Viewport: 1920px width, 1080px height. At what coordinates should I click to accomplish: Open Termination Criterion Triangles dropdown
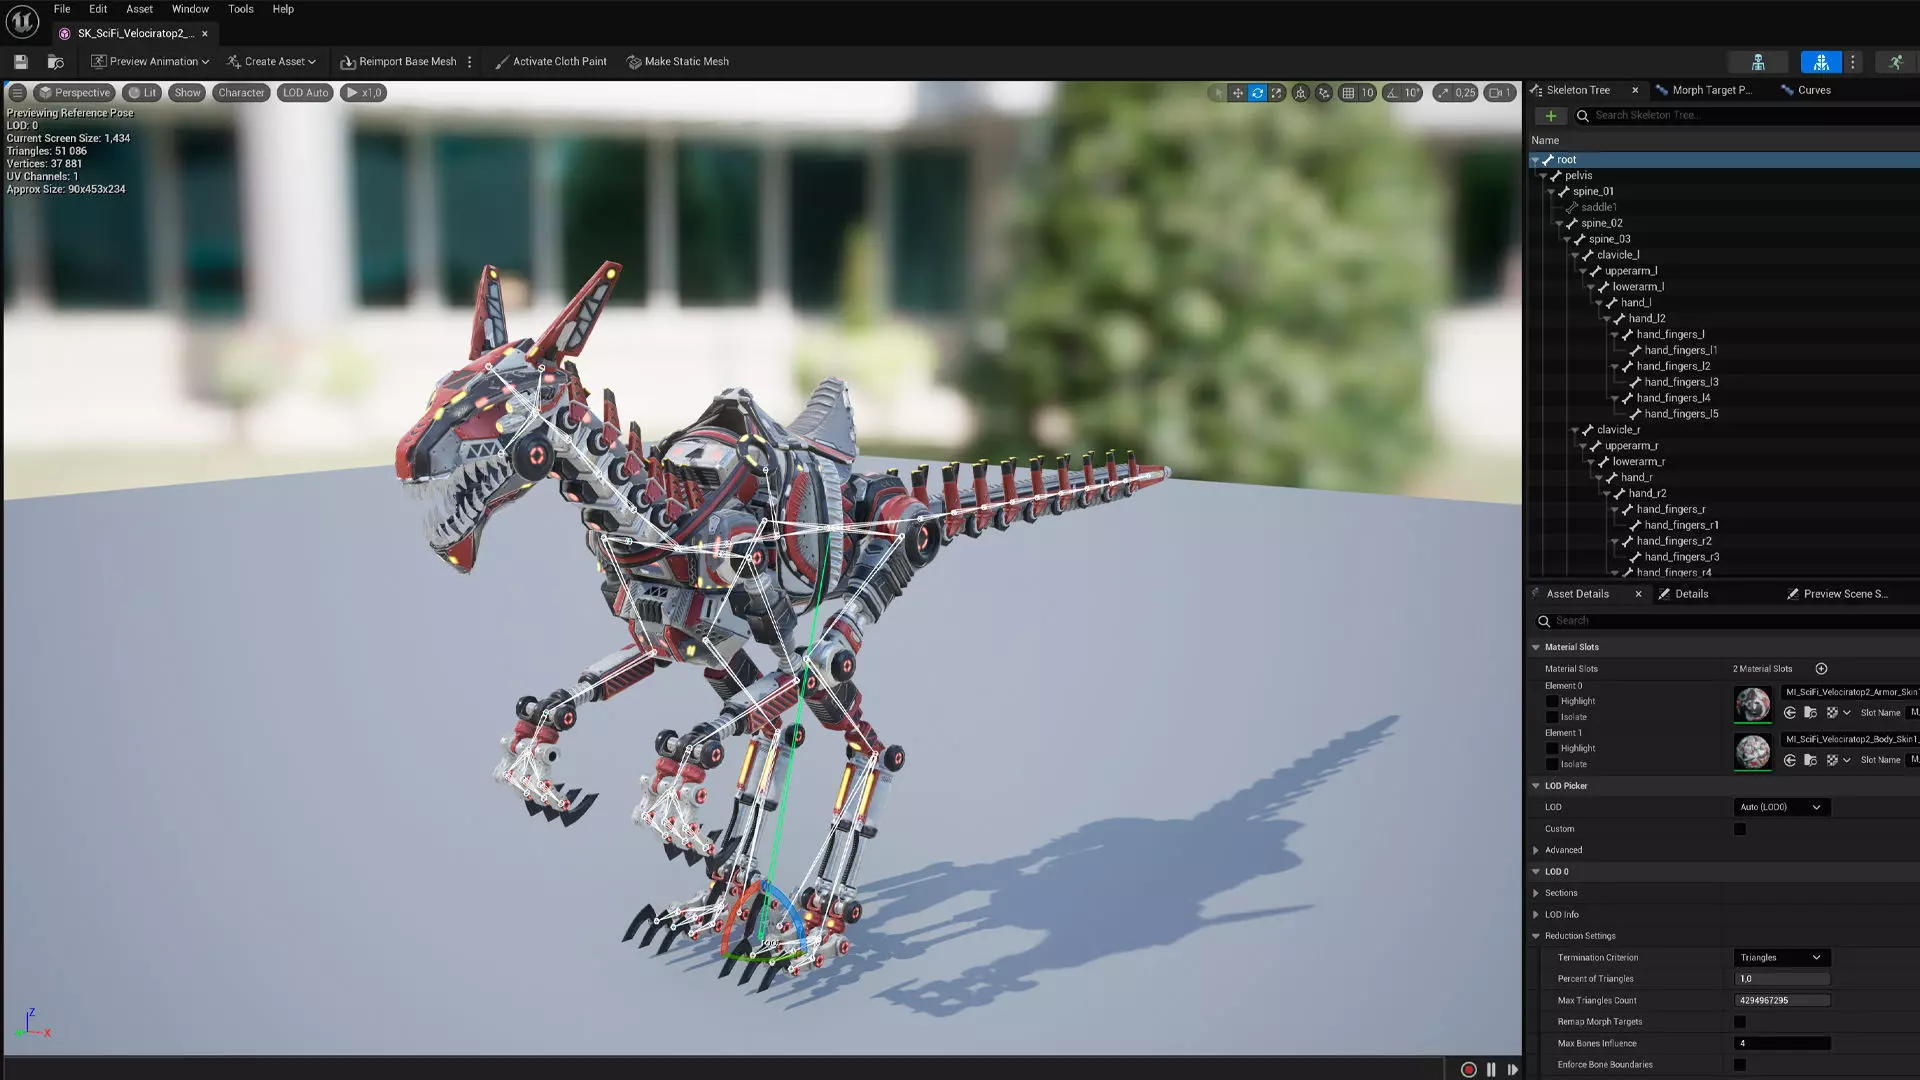1781,958
